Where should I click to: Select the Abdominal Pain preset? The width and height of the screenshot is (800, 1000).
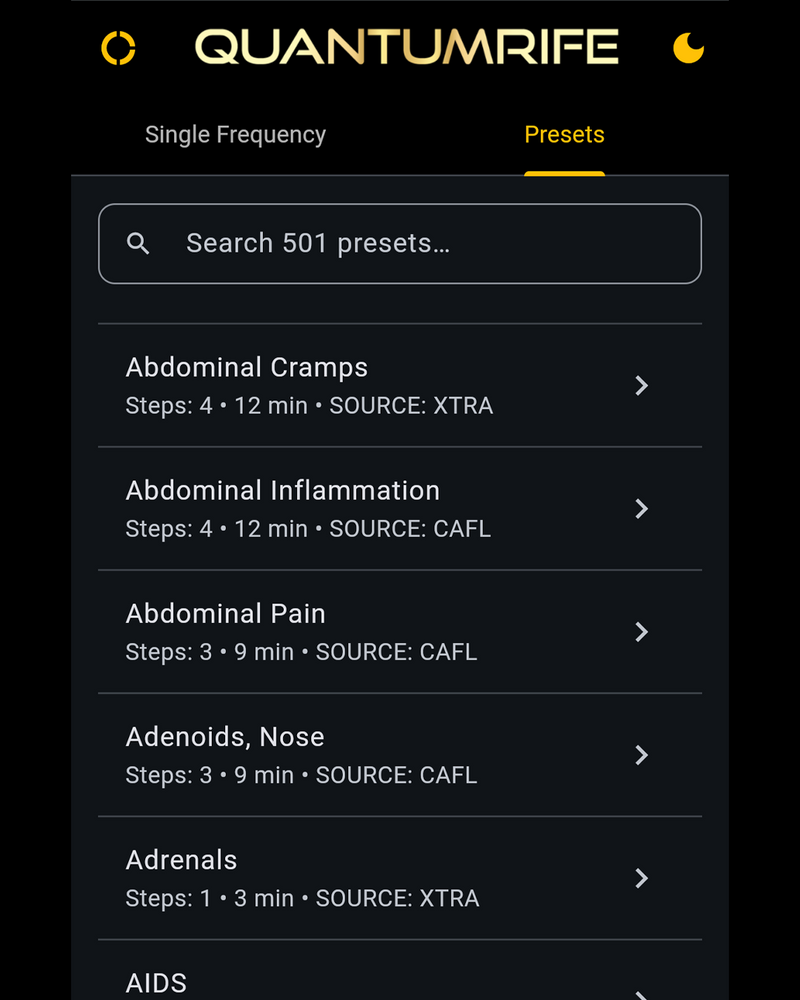pos(226,614)
